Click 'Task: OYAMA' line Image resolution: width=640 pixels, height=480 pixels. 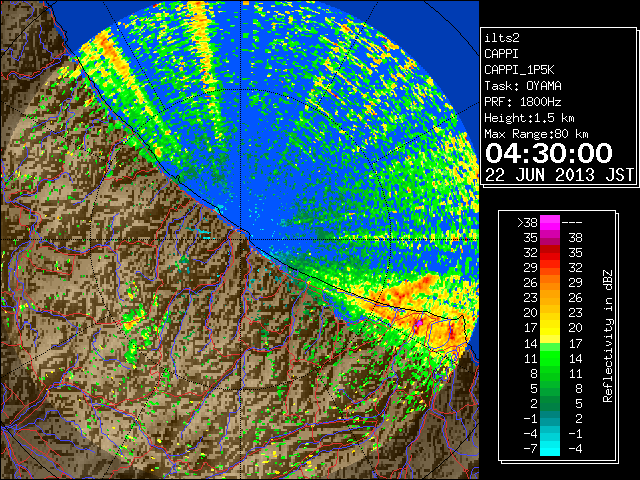pos(523,86)
